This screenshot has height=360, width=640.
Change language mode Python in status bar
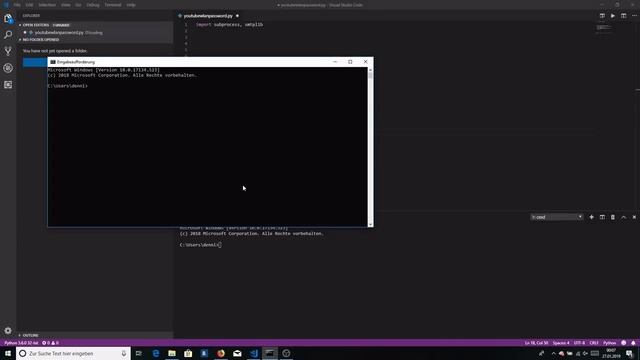(609, 343)
